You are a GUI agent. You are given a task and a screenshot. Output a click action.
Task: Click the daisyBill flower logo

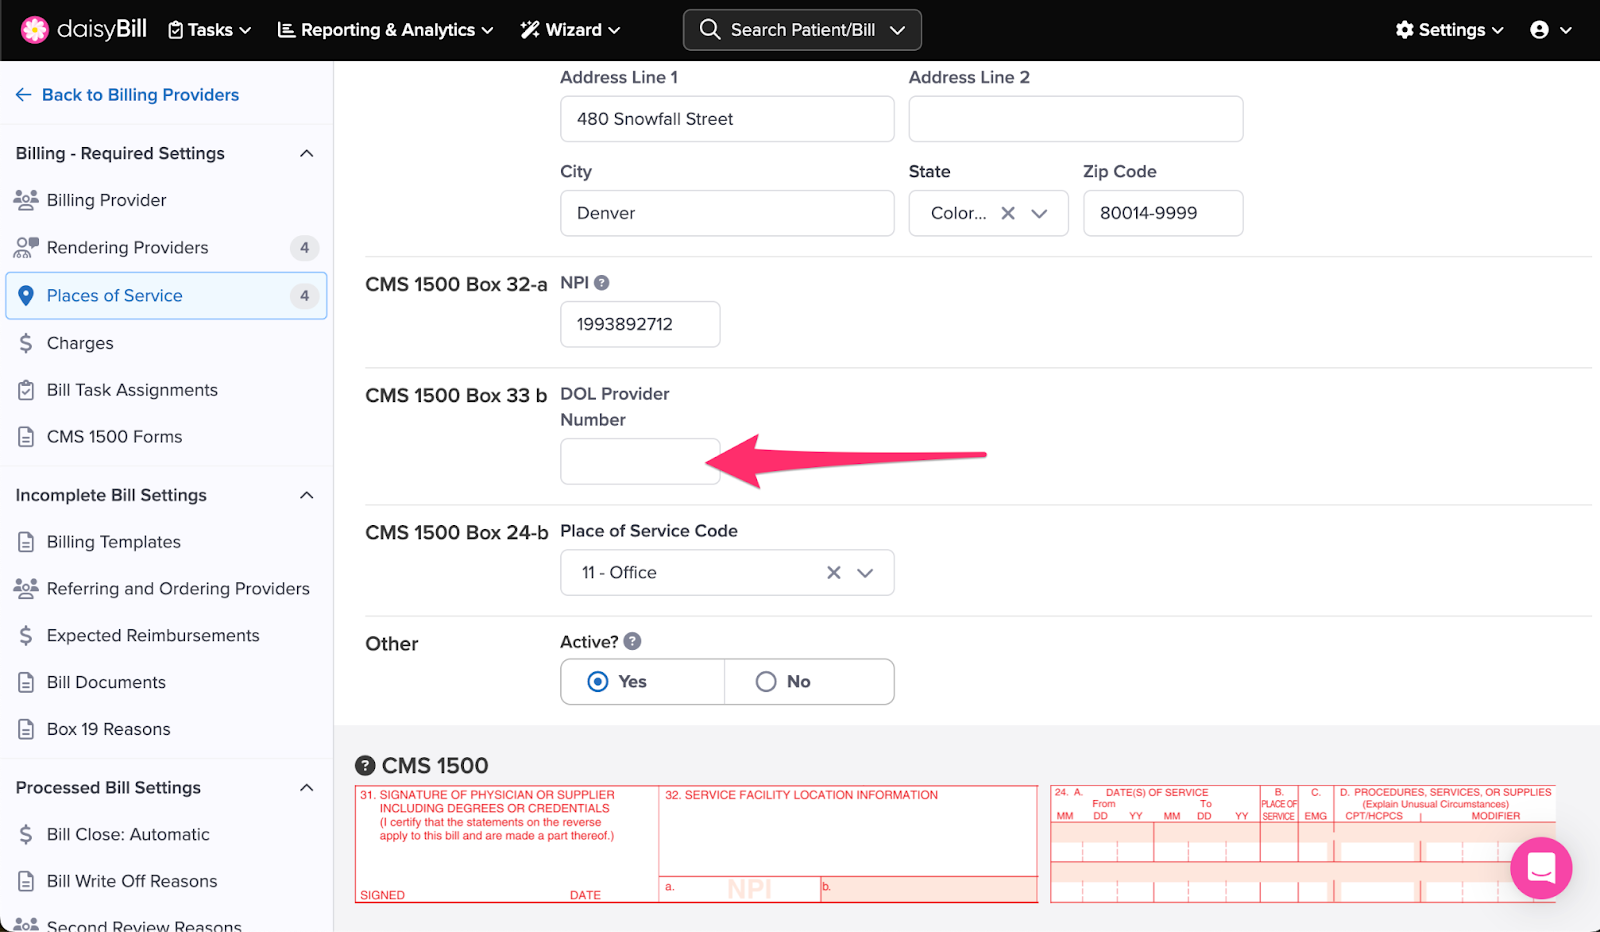click(x=35, y=30)
